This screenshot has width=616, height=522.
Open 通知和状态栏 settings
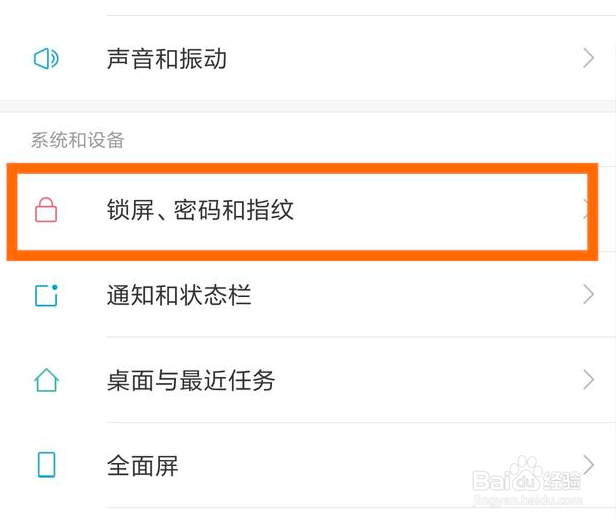[x=179, y=295]
